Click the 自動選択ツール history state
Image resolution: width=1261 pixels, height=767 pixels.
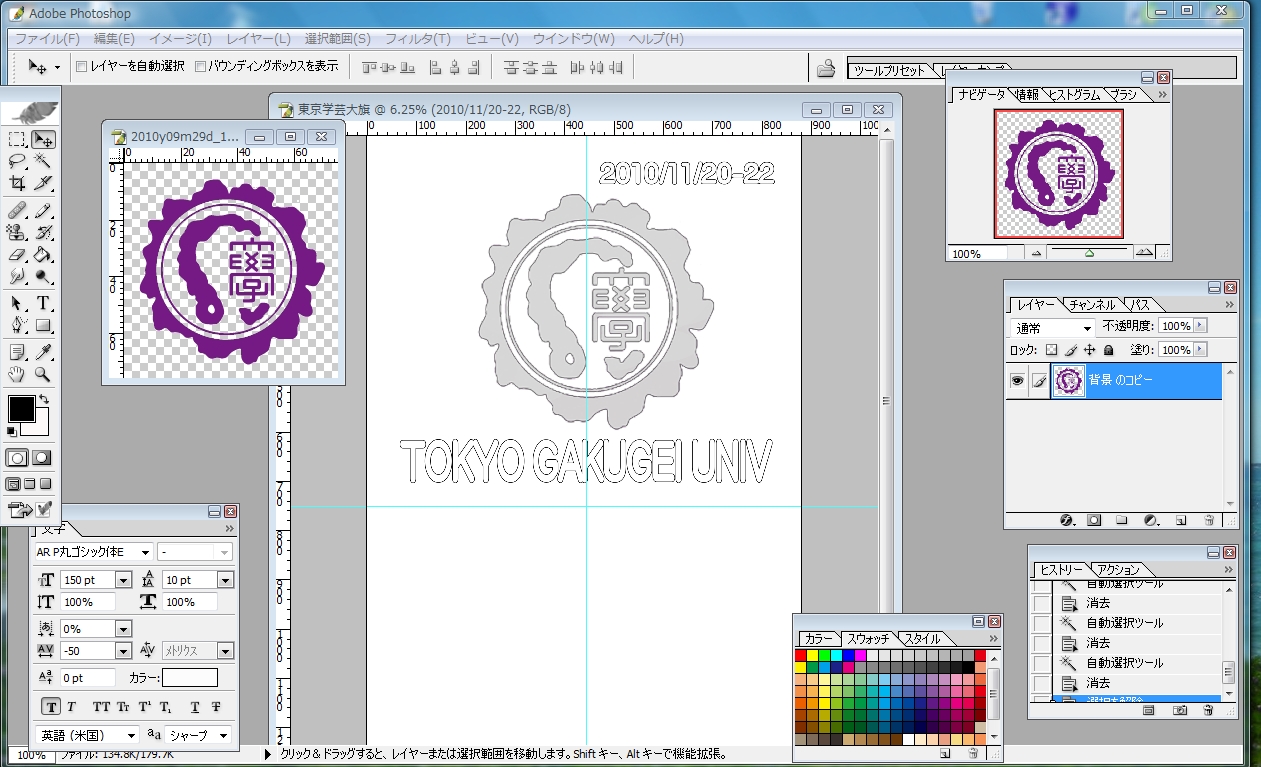click(x=1125, y=623)
